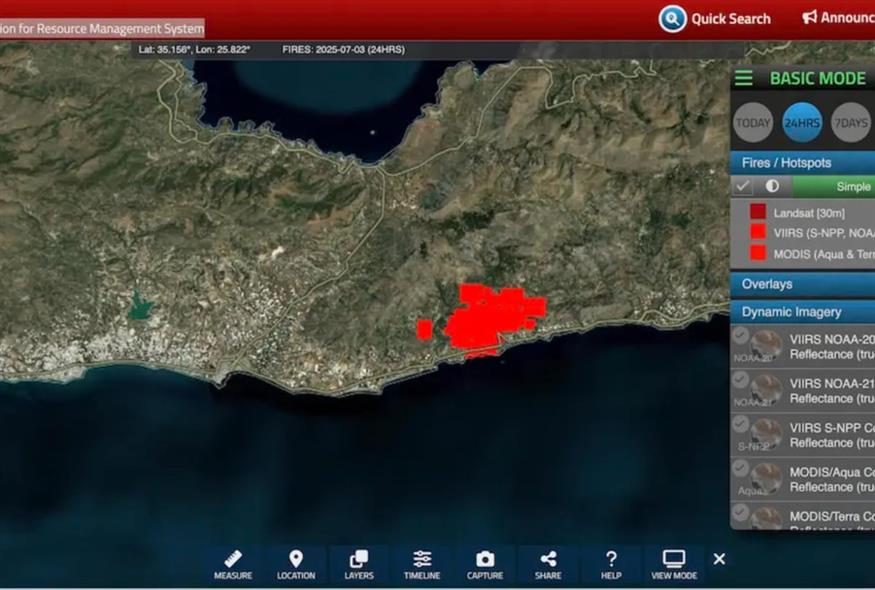This screenshot has height=590, width=875.
Task: Click the Quick Search magnifier icon
Action: pos(673,18)
